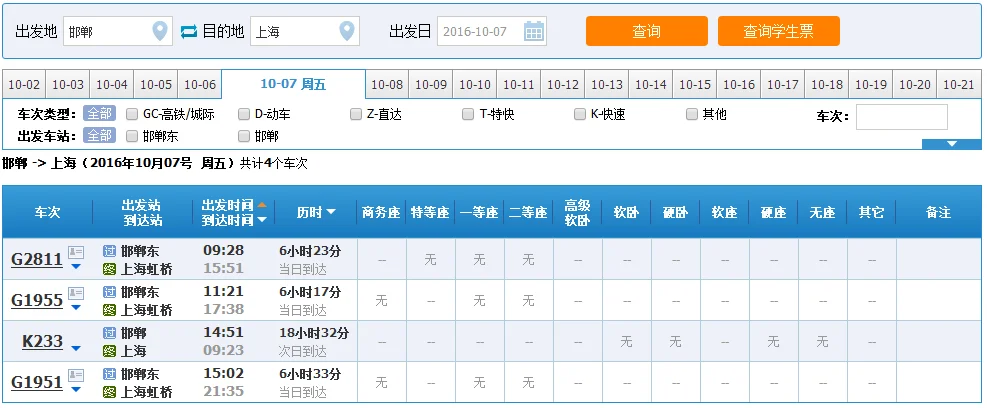Screen dimensions: 987x408
Task: Click the 二等座 column header
Action: coord(528,213)
